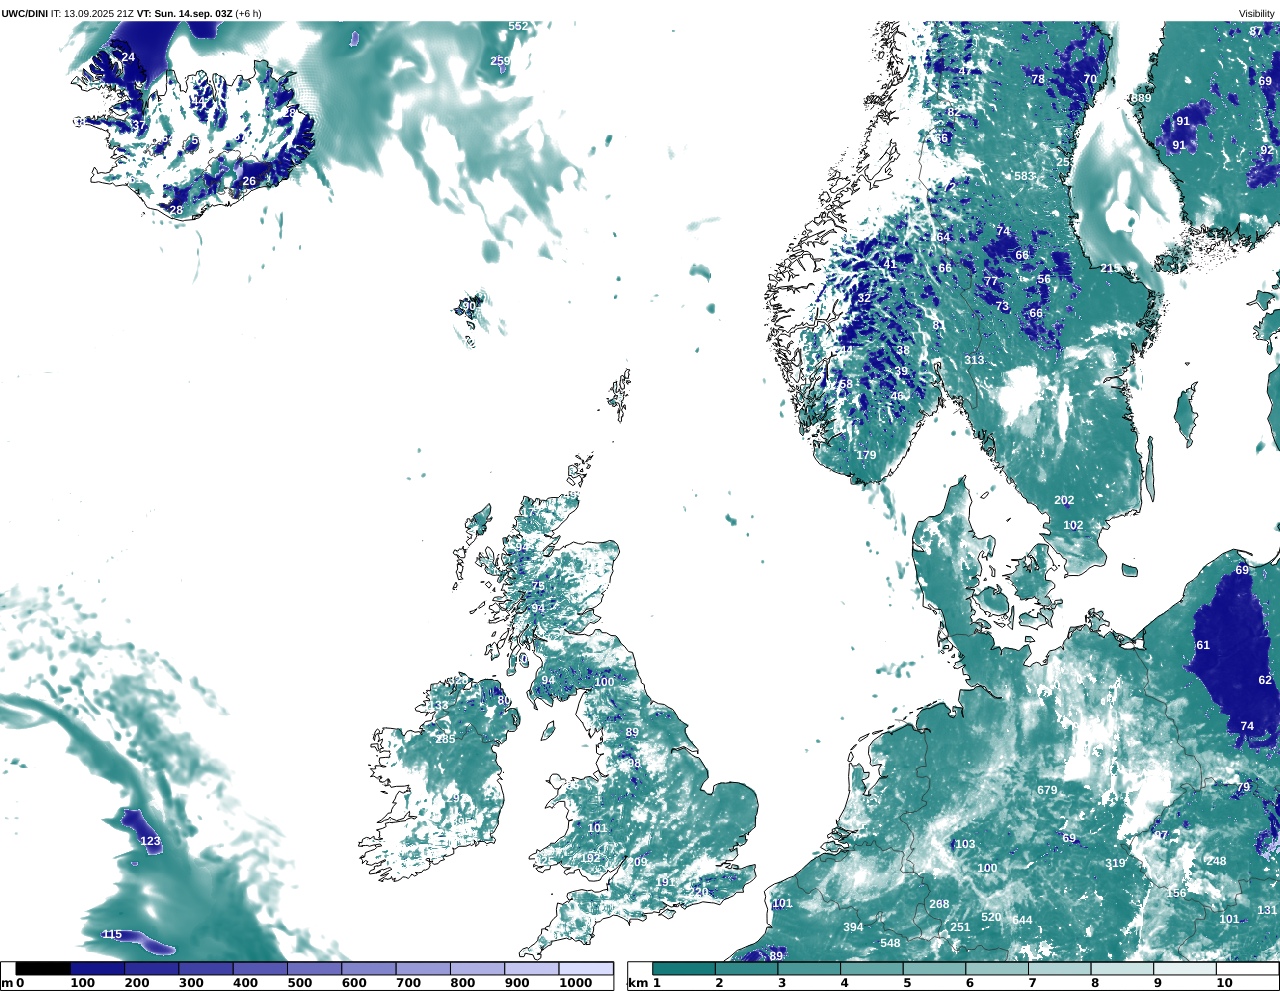Click the 191 value in southern England
Image resolution: width=1280 pixels, height=991 pixels.
pos(666,882)
